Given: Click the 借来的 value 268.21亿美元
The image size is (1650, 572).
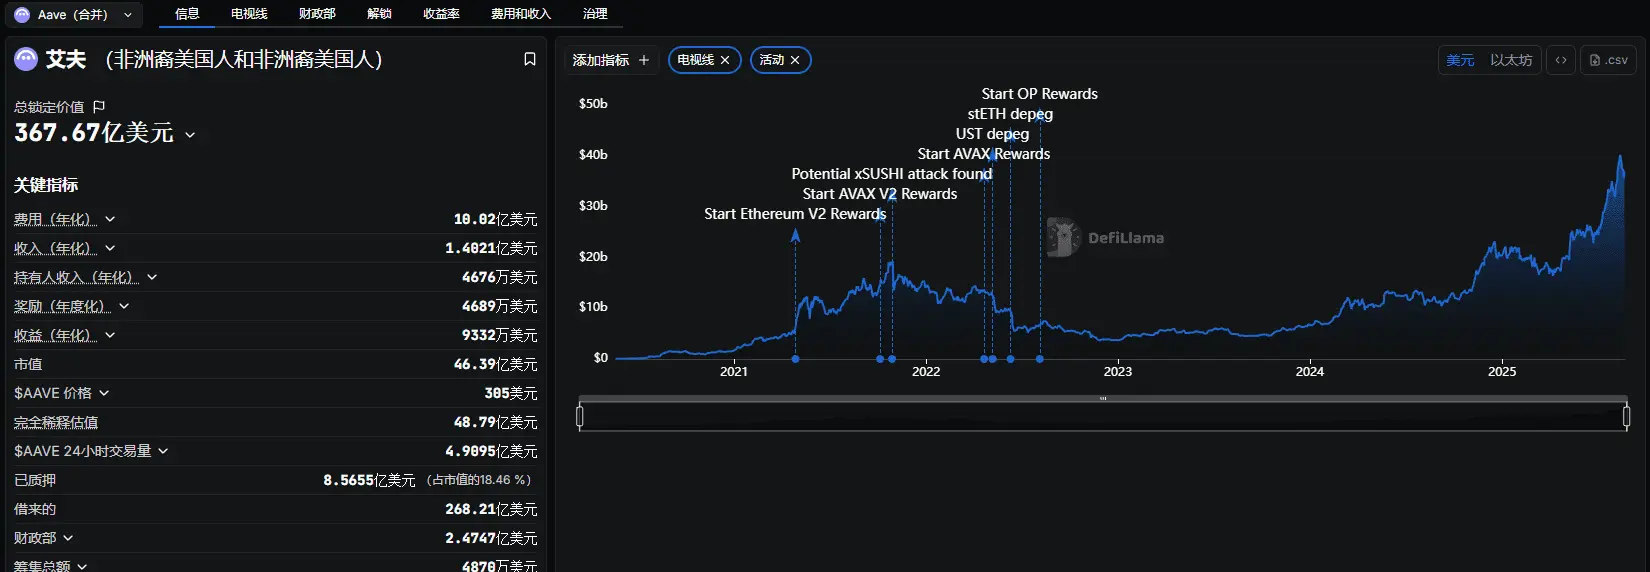Looking at the screenshot, I should pos(491,509).
